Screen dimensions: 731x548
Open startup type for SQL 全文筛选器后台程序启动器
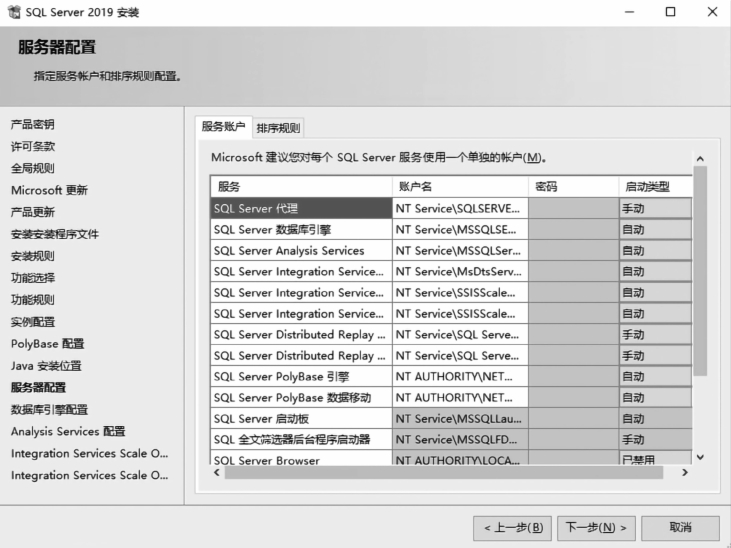[x=655, y=439]
